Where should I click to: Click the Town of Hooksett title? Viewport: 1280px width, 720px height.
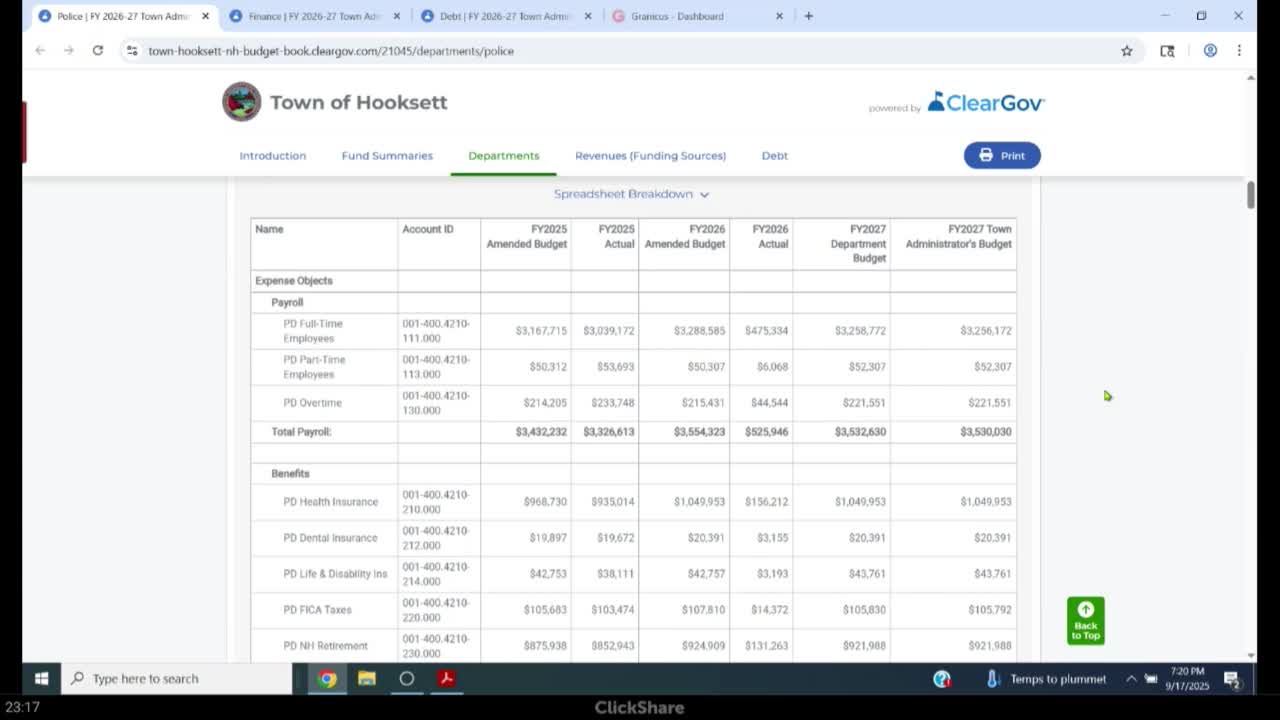(358, 102)
